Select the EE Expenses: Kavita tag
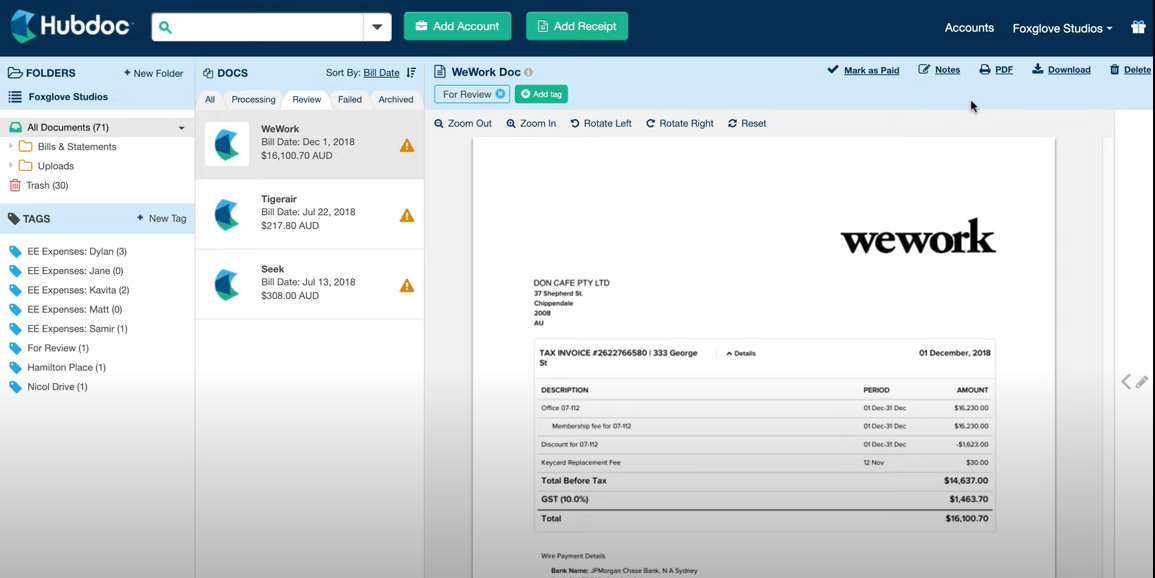Screen dimensions: 1155x578 point(77,290)
